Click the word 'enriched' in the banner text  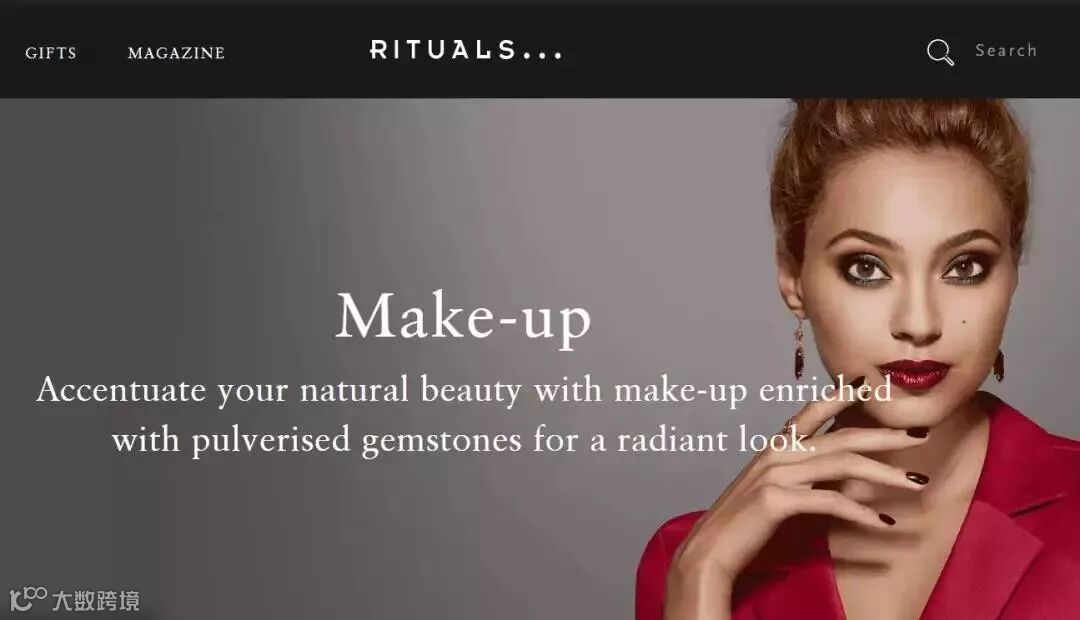(825, 390)
